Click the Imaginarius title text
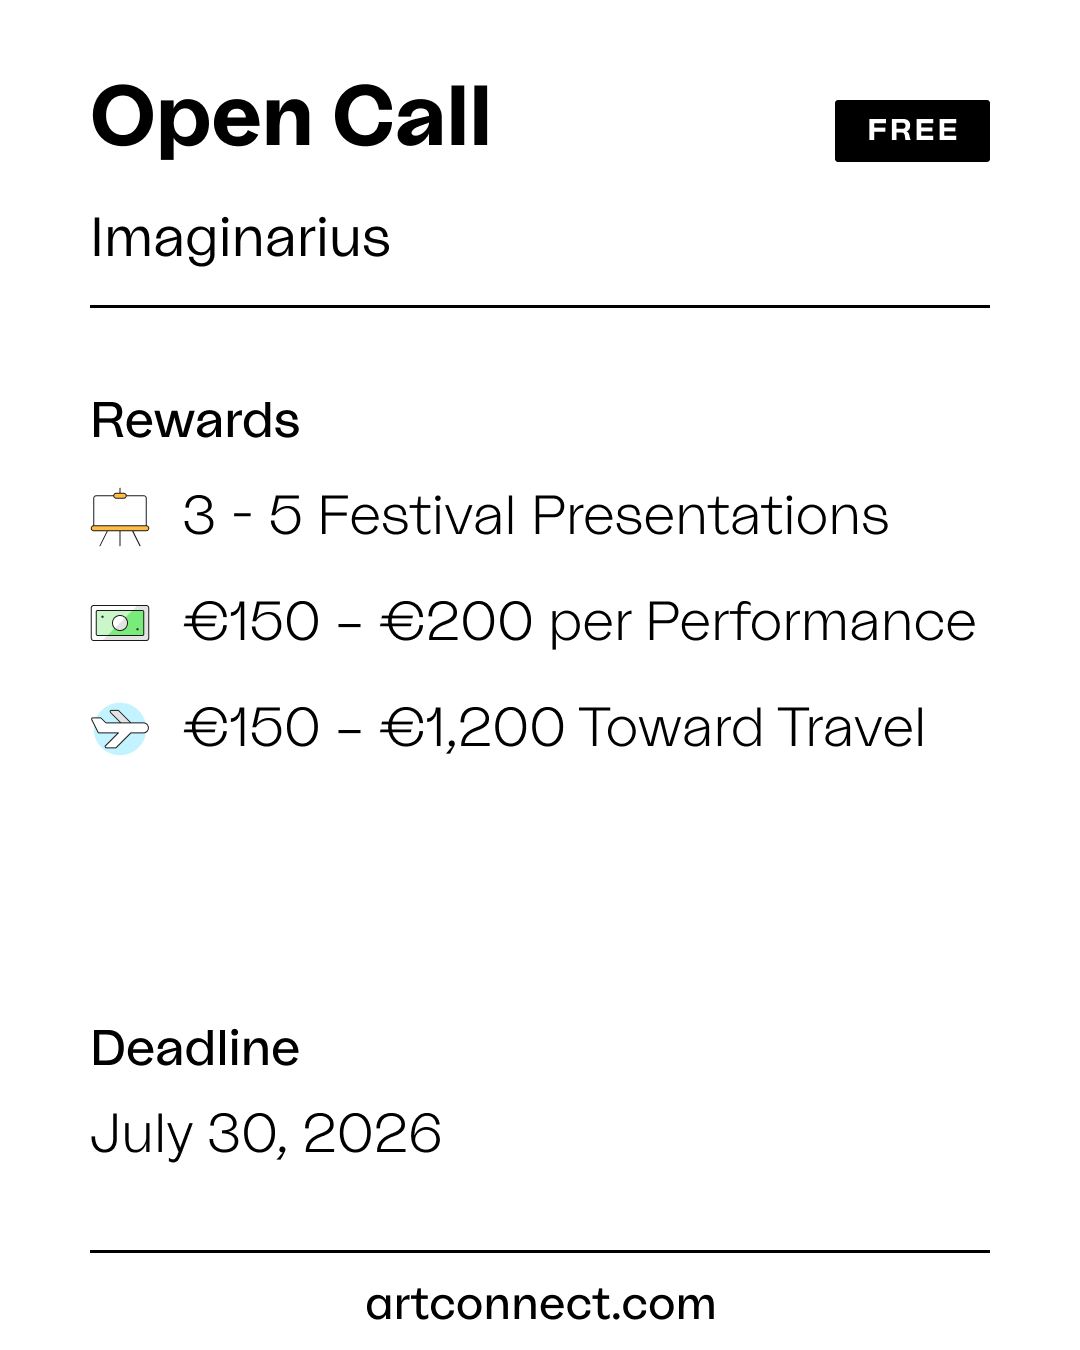This screenshot has height=1350, width=1080. [240, 238]
